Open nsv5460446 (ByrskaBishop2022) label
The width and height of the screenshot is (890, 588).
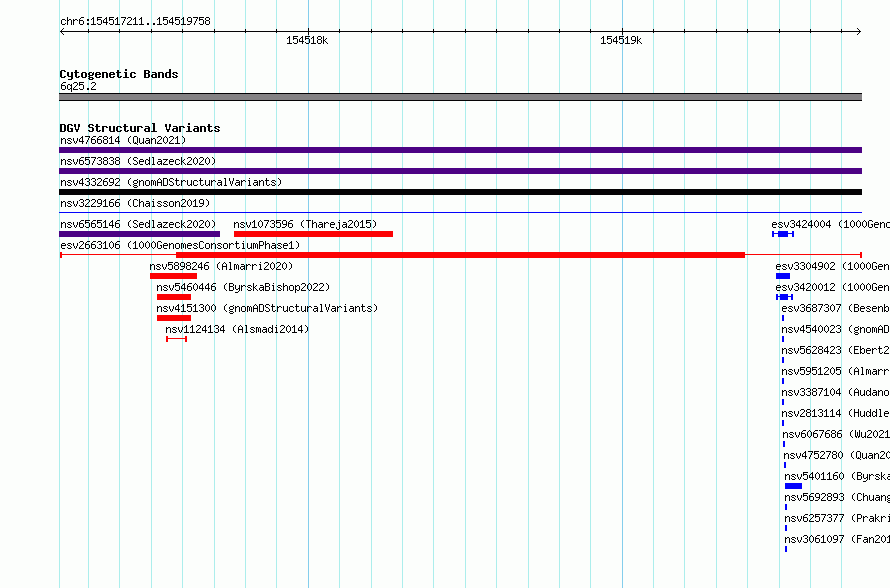(x=243, y=287)
